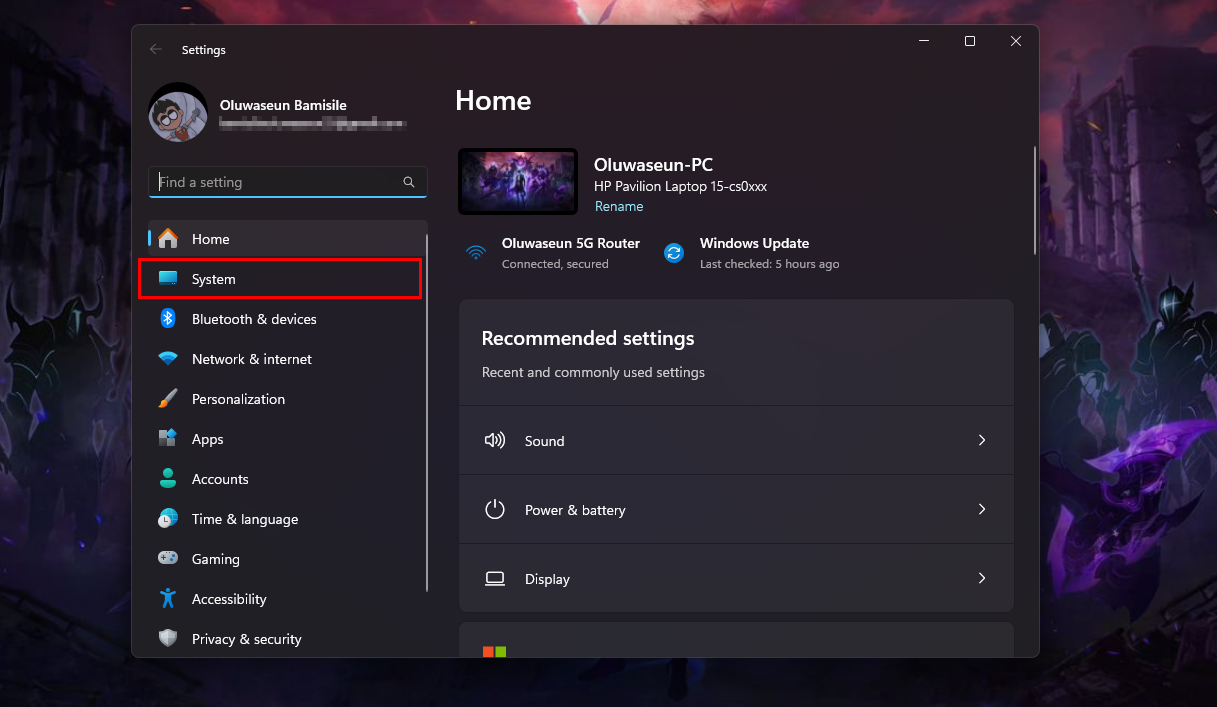Open the Sound recommended setting

pyautogui.click(x=736, y=440)
